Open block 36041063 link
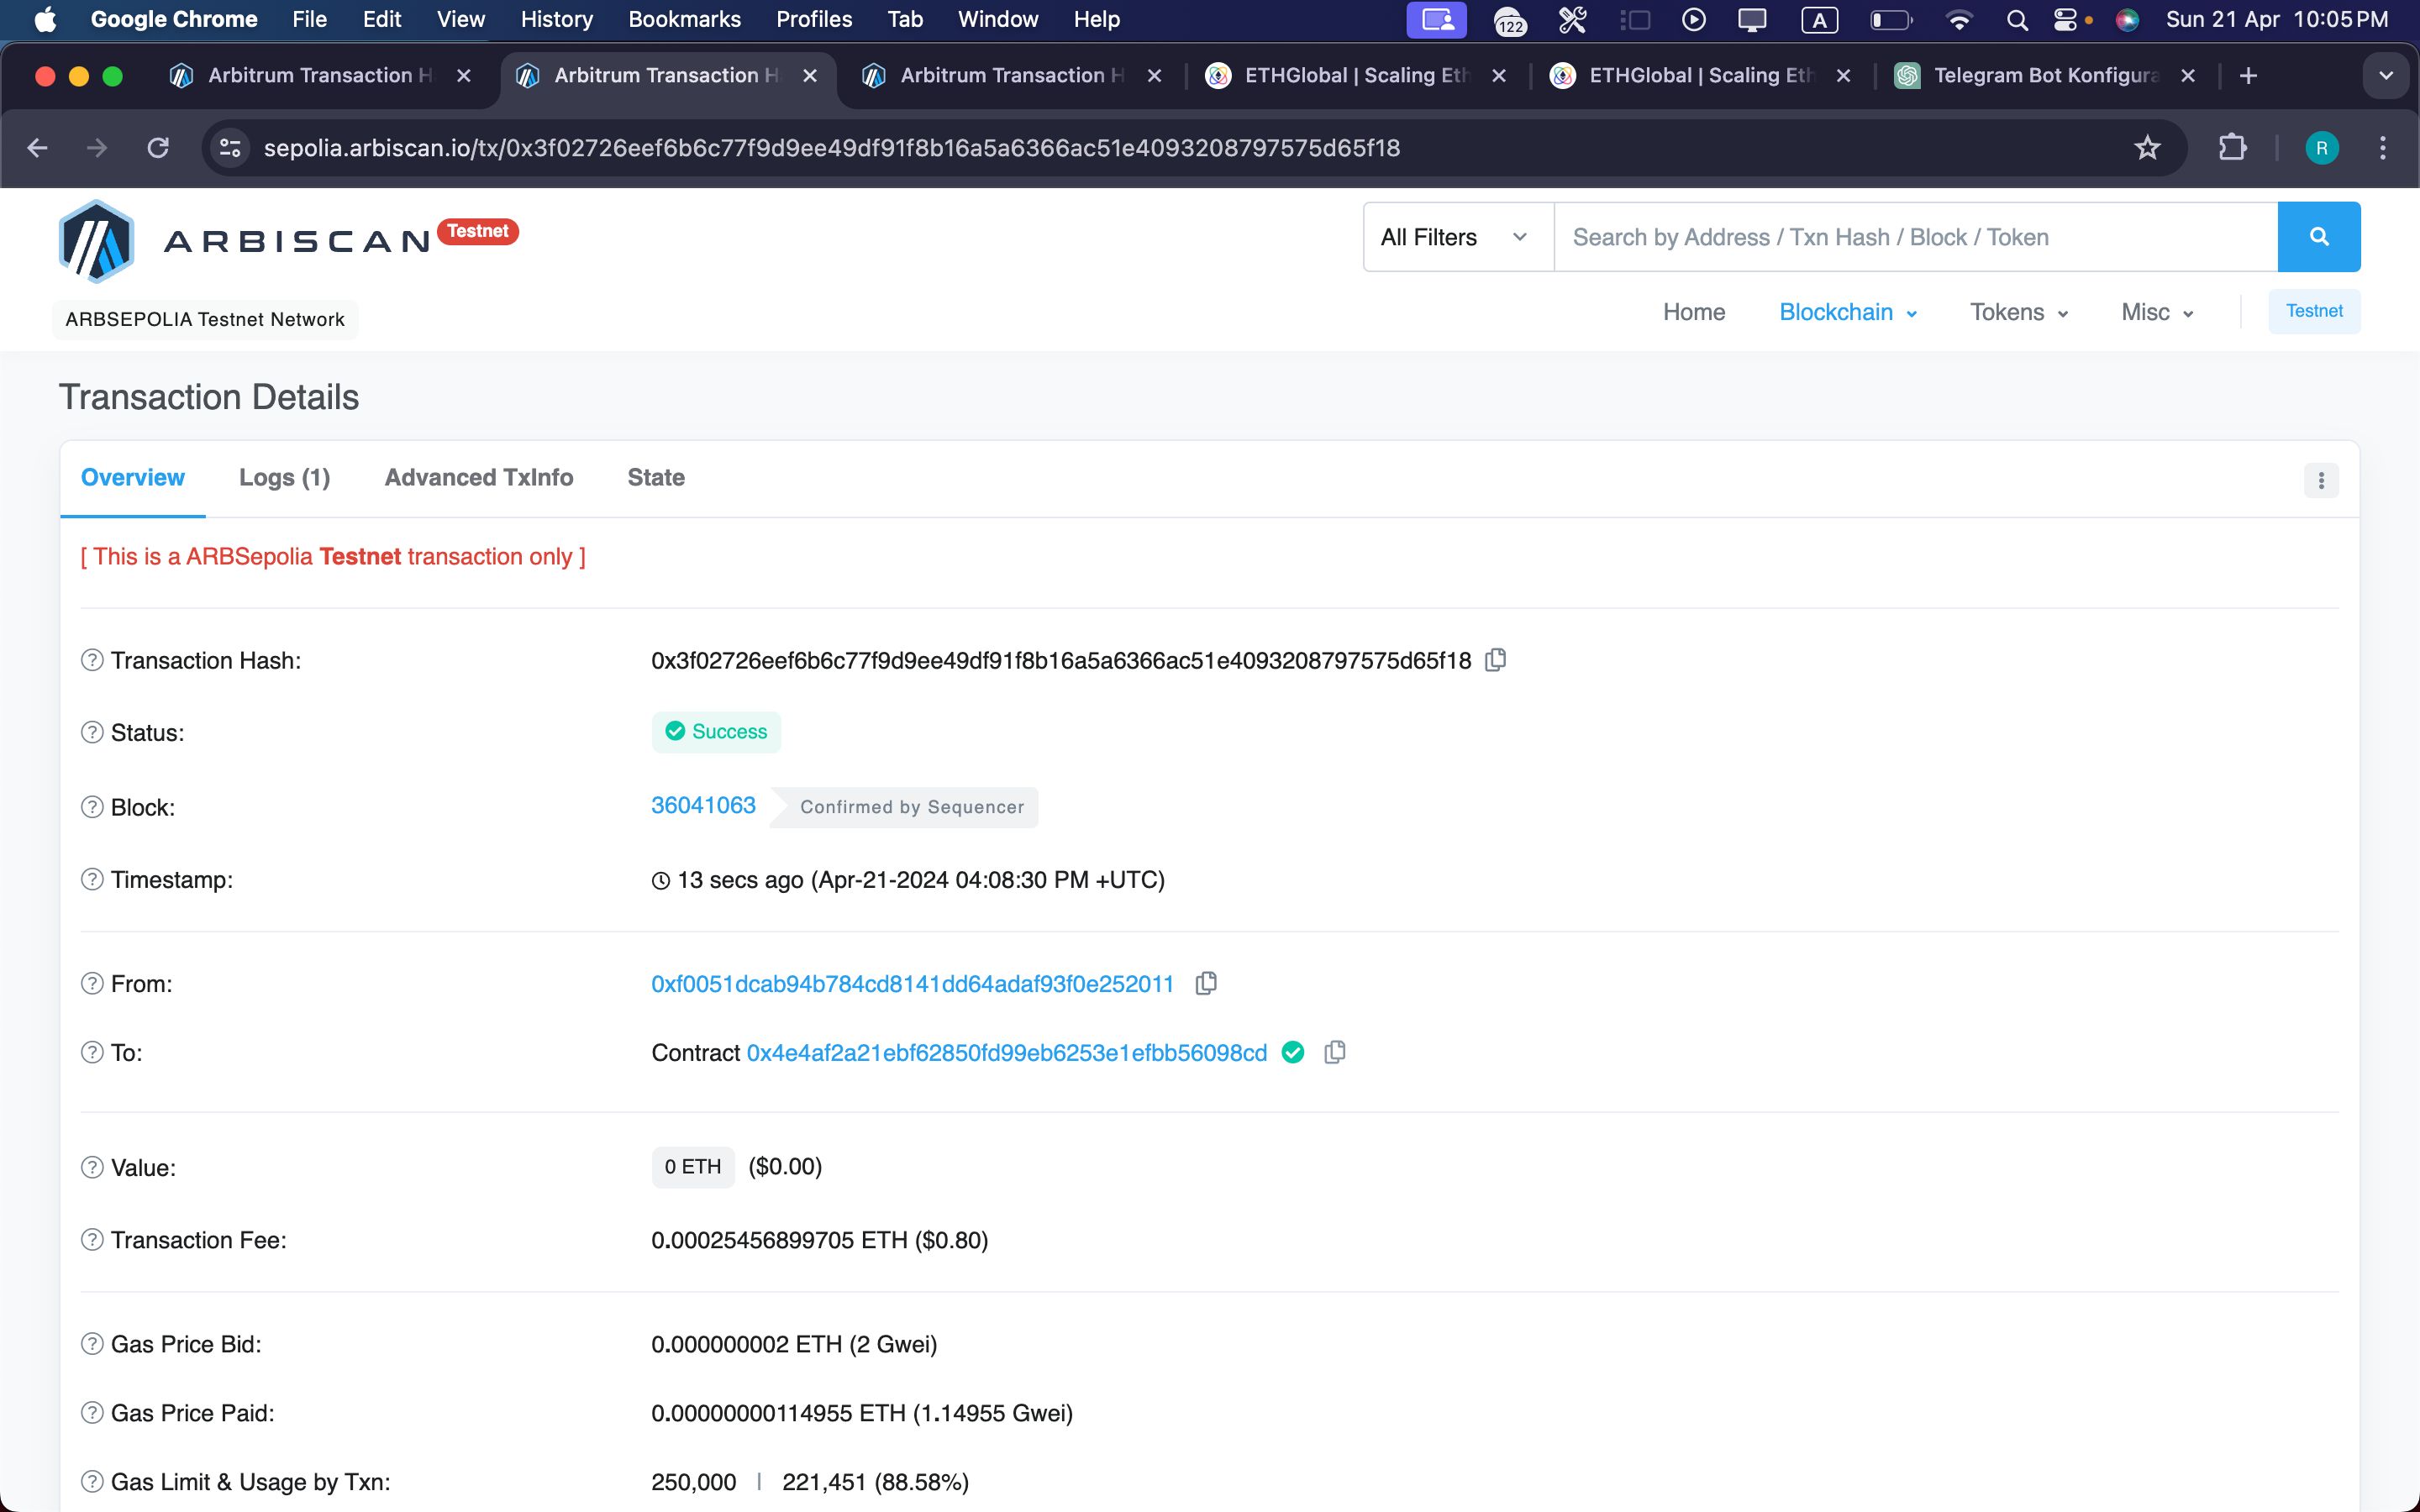 click(703, 805)
